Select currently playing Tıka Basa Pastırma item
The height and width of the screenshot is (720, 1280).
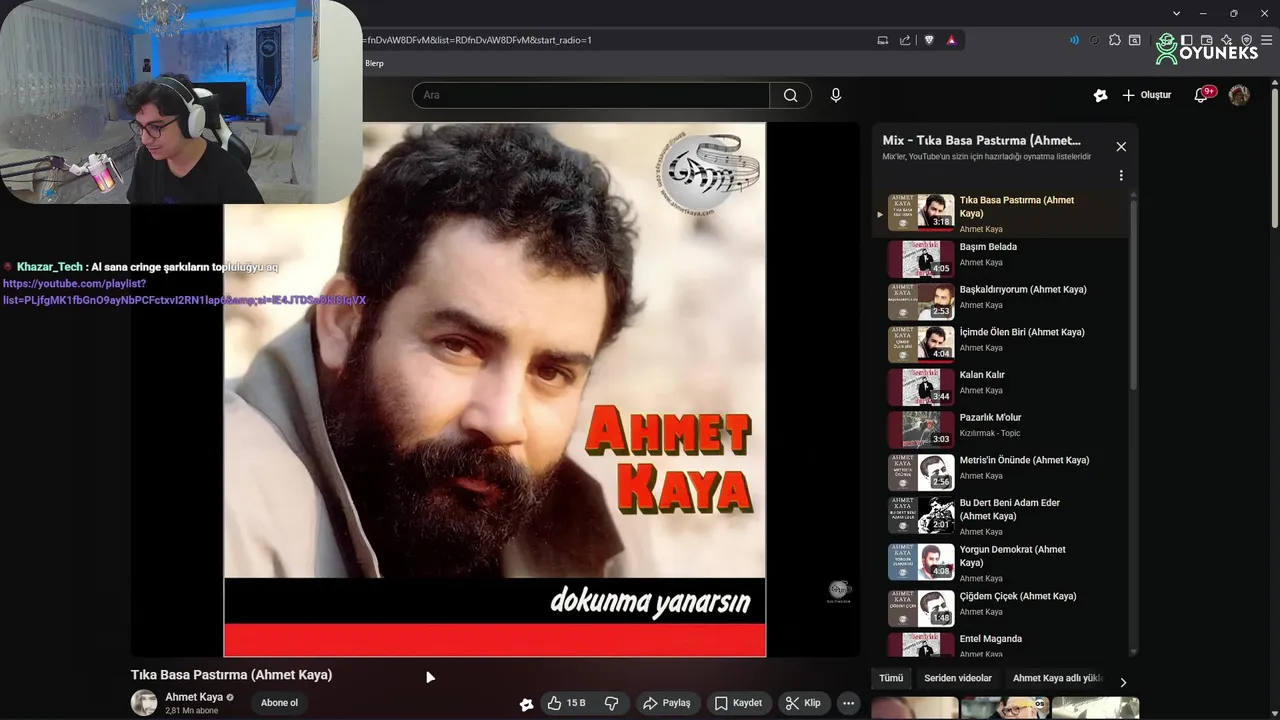pyautogui.click(x=1000, y=213)
